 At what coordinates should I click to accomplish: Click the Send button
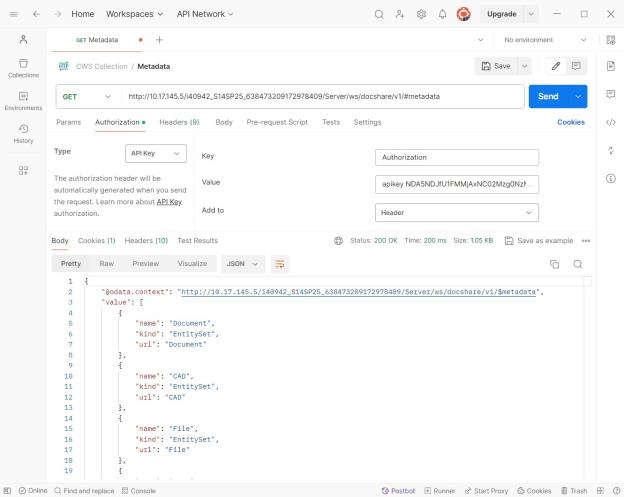[x=548, y=96]
